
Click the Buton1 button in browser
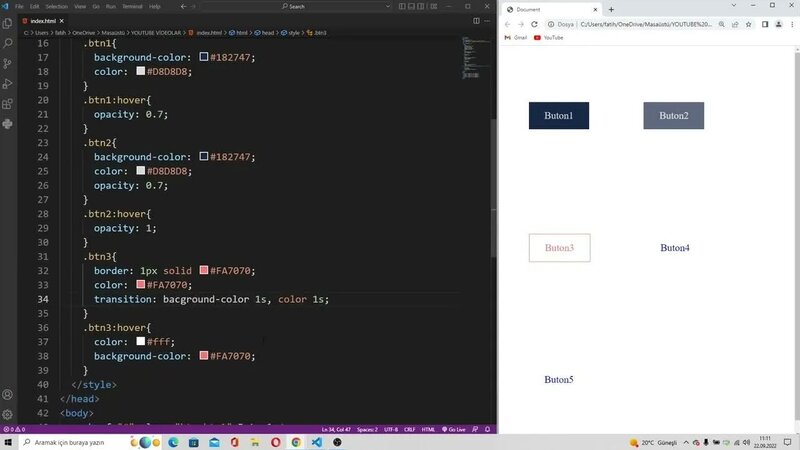(x=559, y=115)
